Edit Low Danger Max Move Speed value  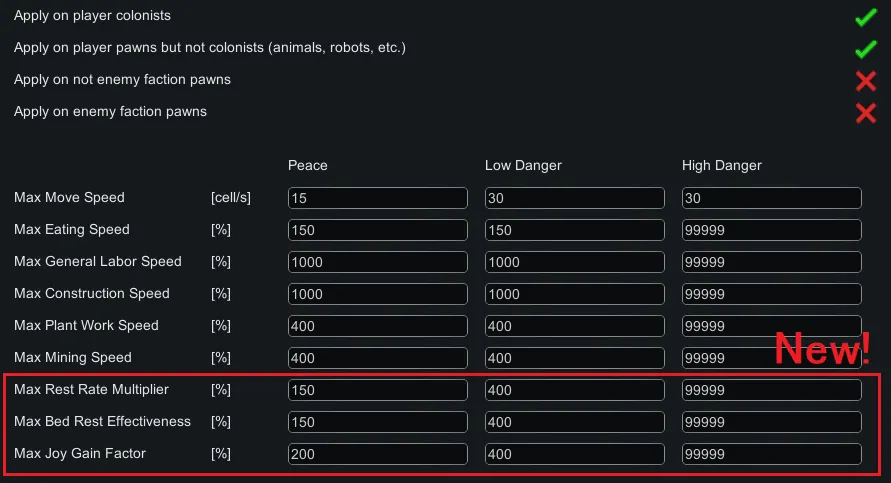click(x=574, y=198)
